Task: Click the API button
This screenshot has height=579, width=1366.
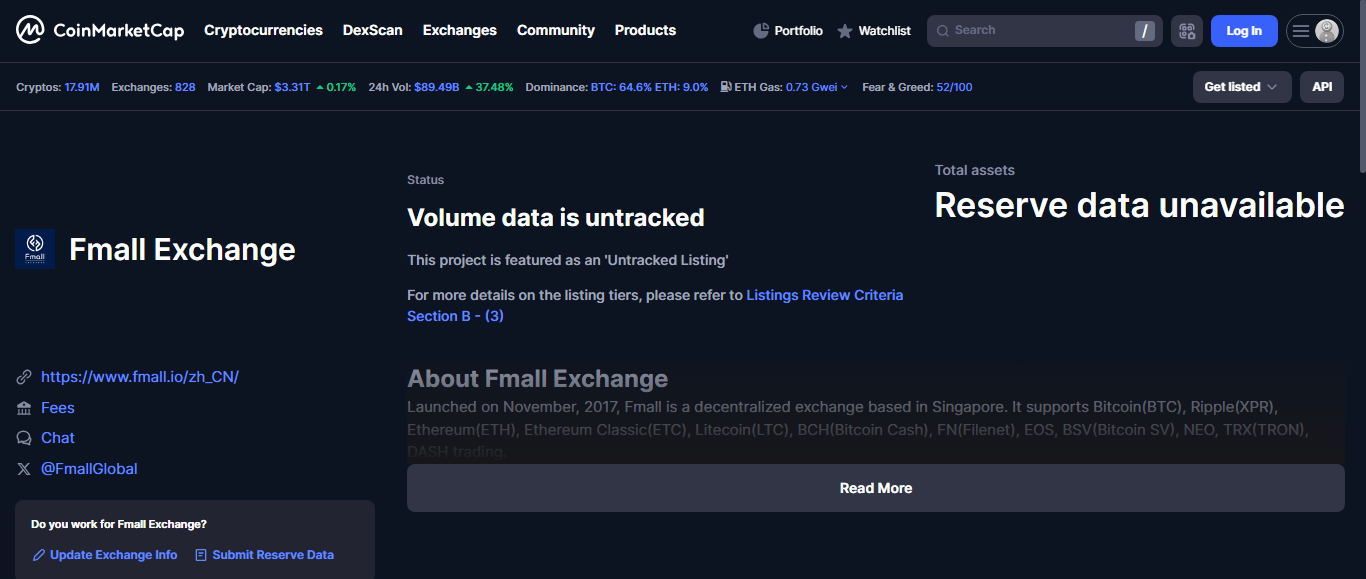Action: pos(1322,87)
